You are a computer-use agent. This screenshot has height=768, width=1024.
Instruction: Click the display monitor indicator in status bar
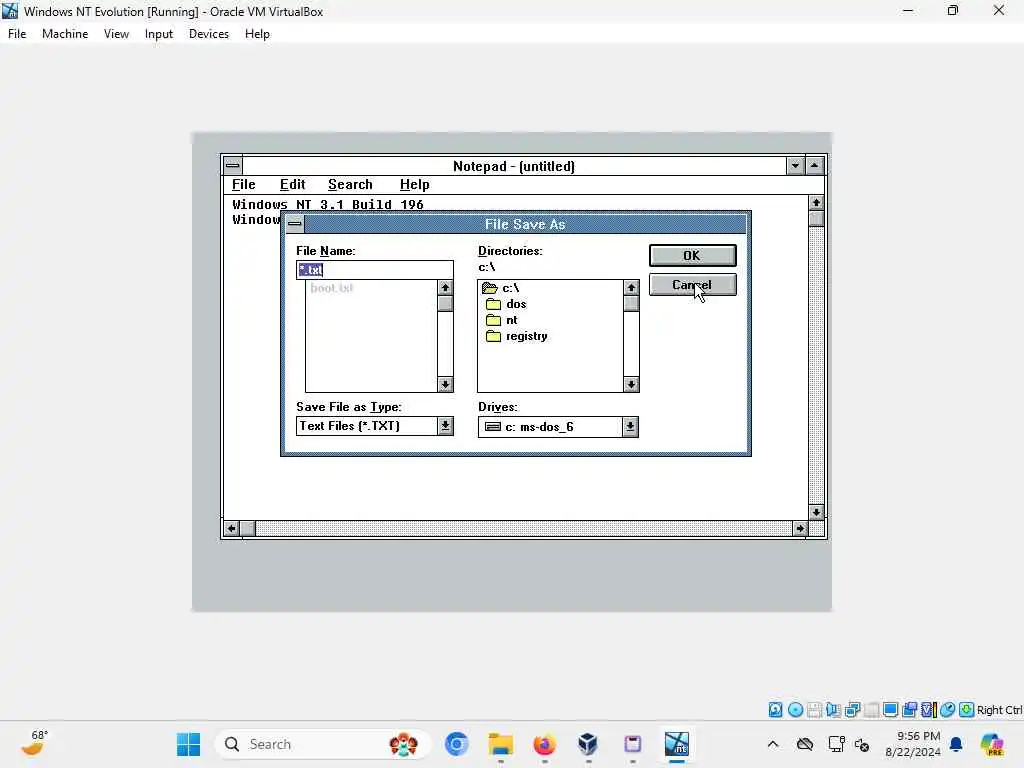pos(890,710)
